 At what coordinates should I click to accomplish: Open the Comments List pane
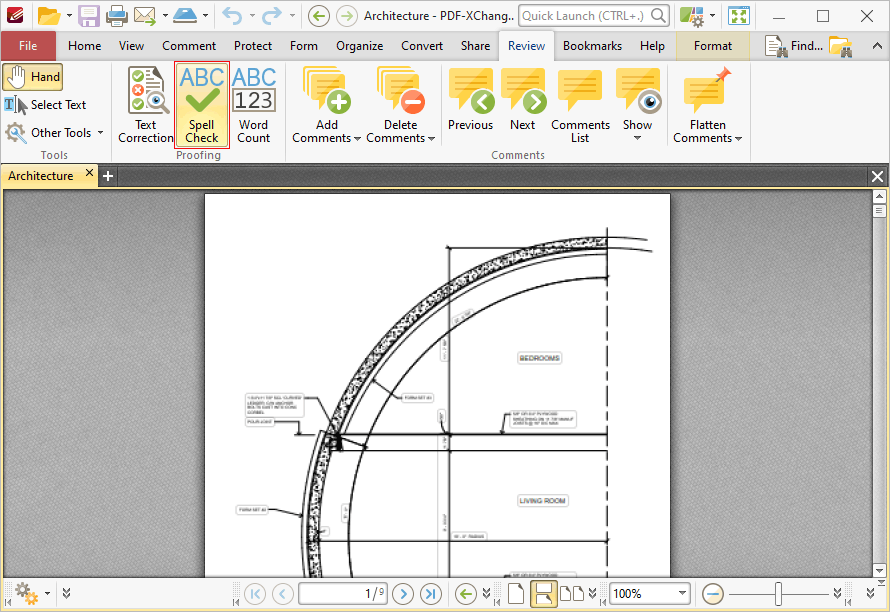[580, 105]
